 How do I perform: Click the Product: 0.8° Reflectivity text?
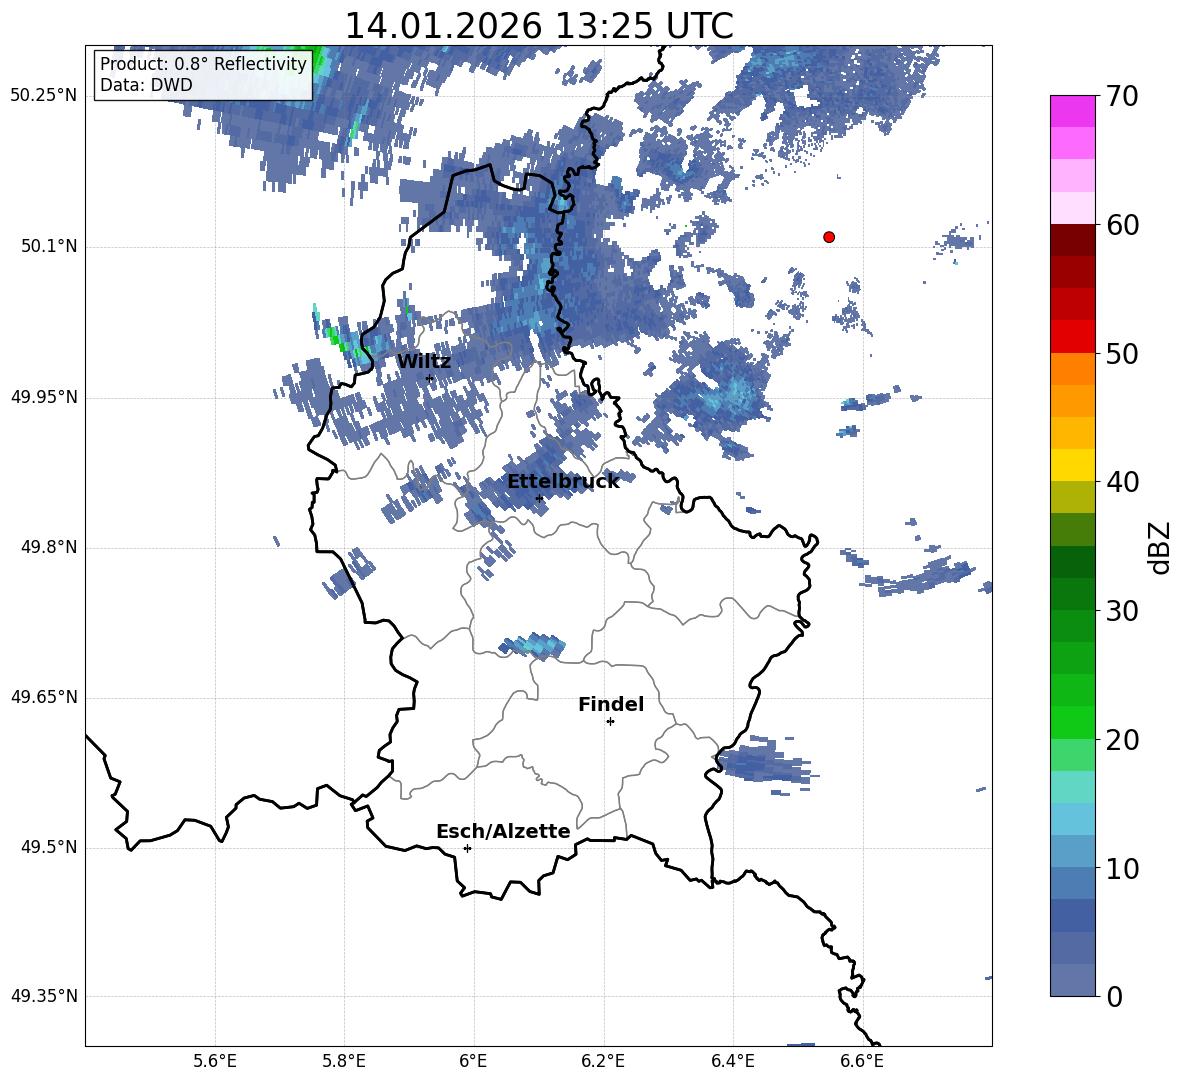[203, 63]
